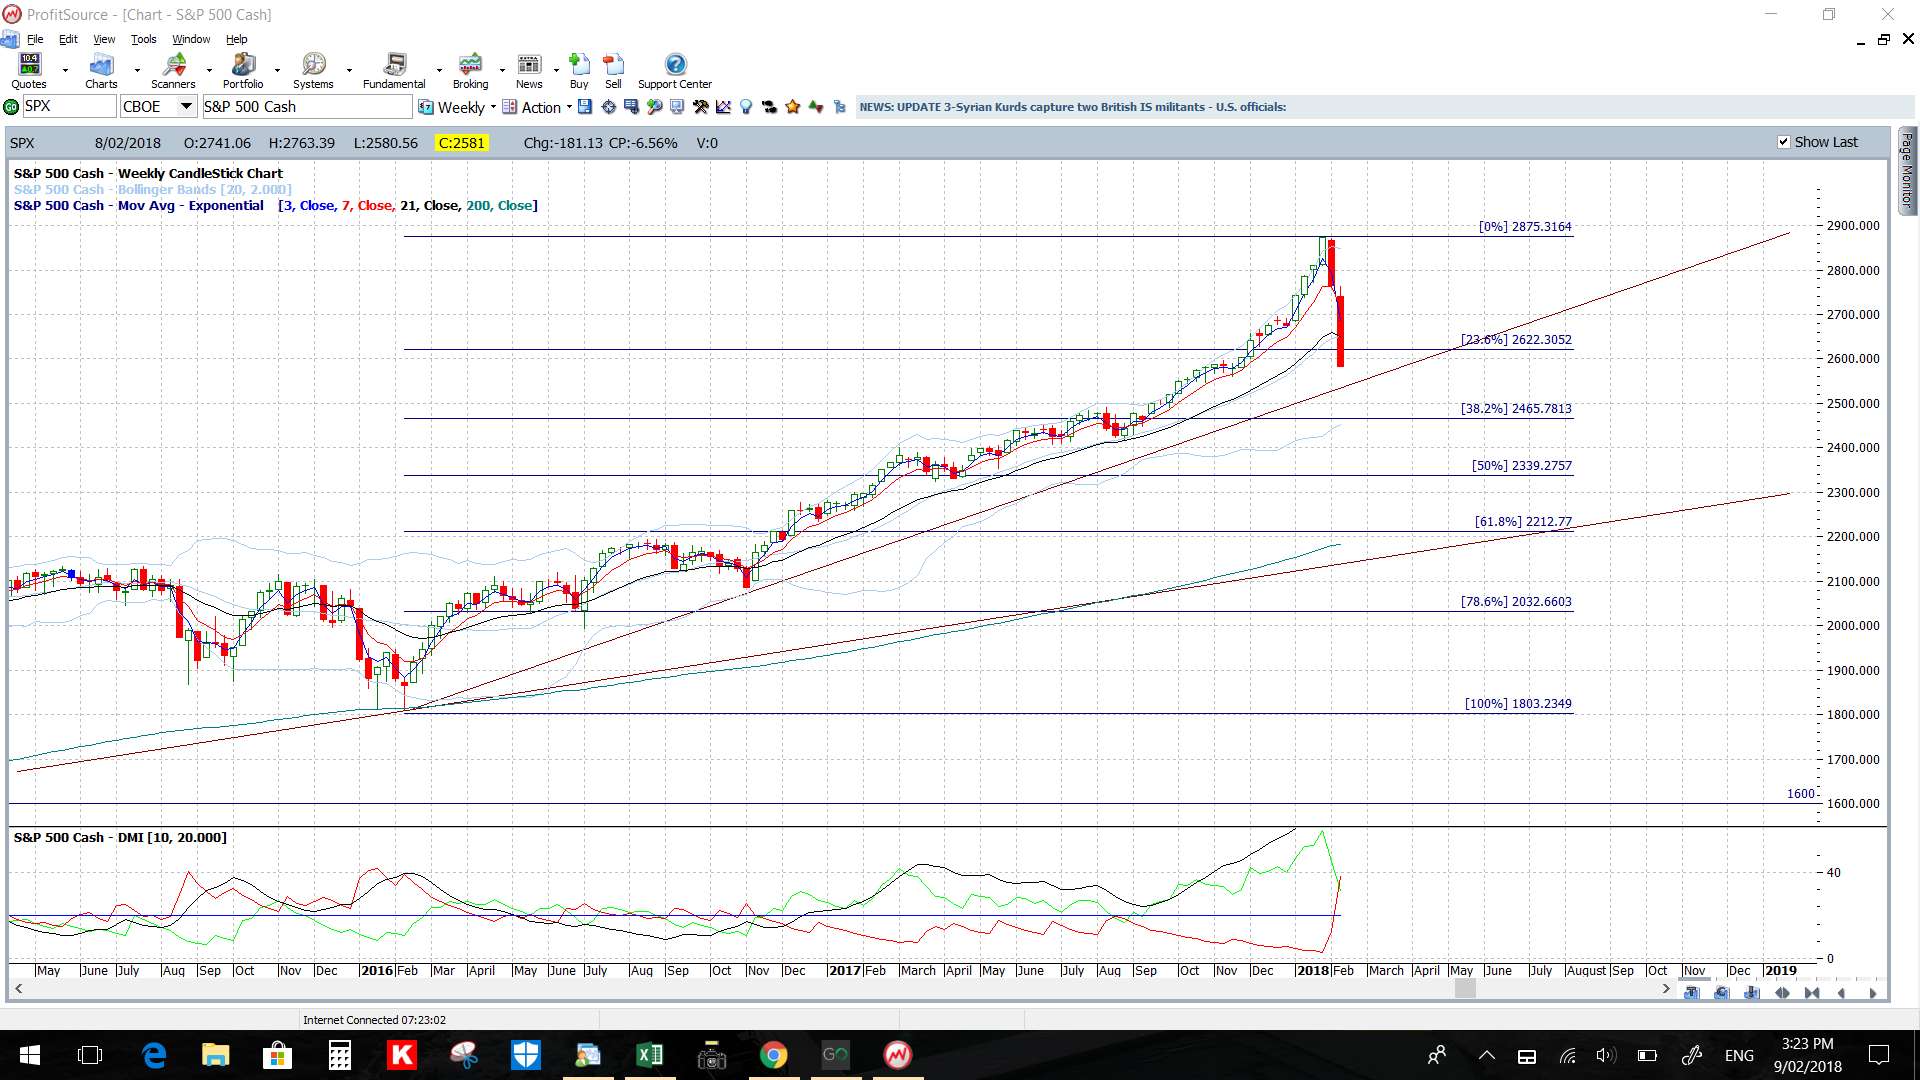The height and width of the screenshot is (1080, 1920).
Task: Click the light bulb icon in chart toolbar
Action: 745,107
